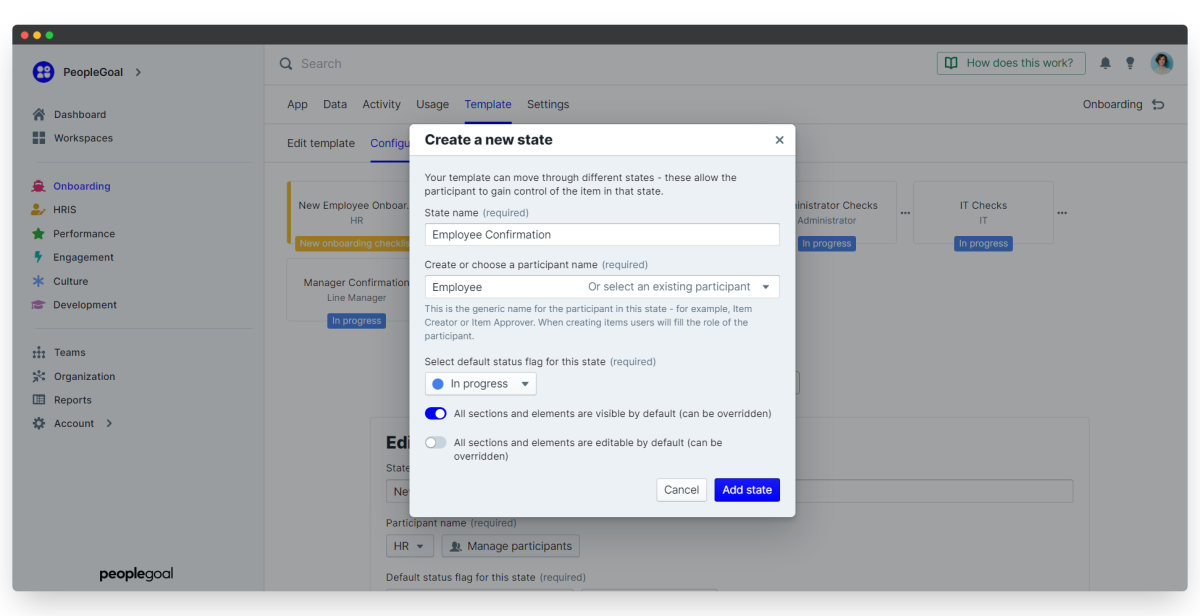Screen dimensions: 1200x616
Task: Click the Teams sidebar icon
Action: [39, 352]
